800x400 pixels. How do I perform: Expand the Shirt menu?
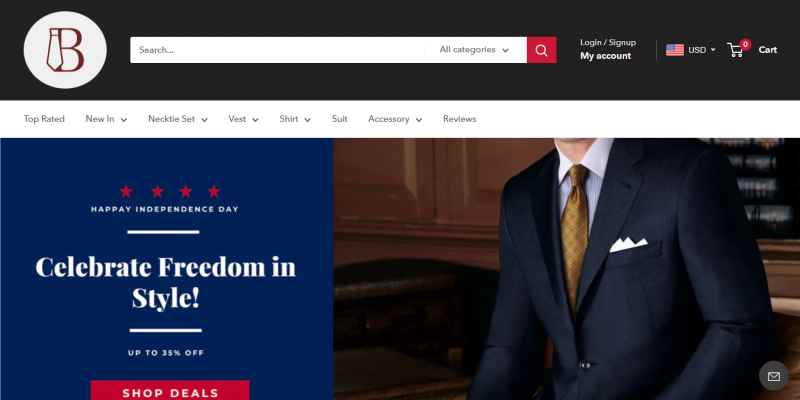[x=295, y=119]
